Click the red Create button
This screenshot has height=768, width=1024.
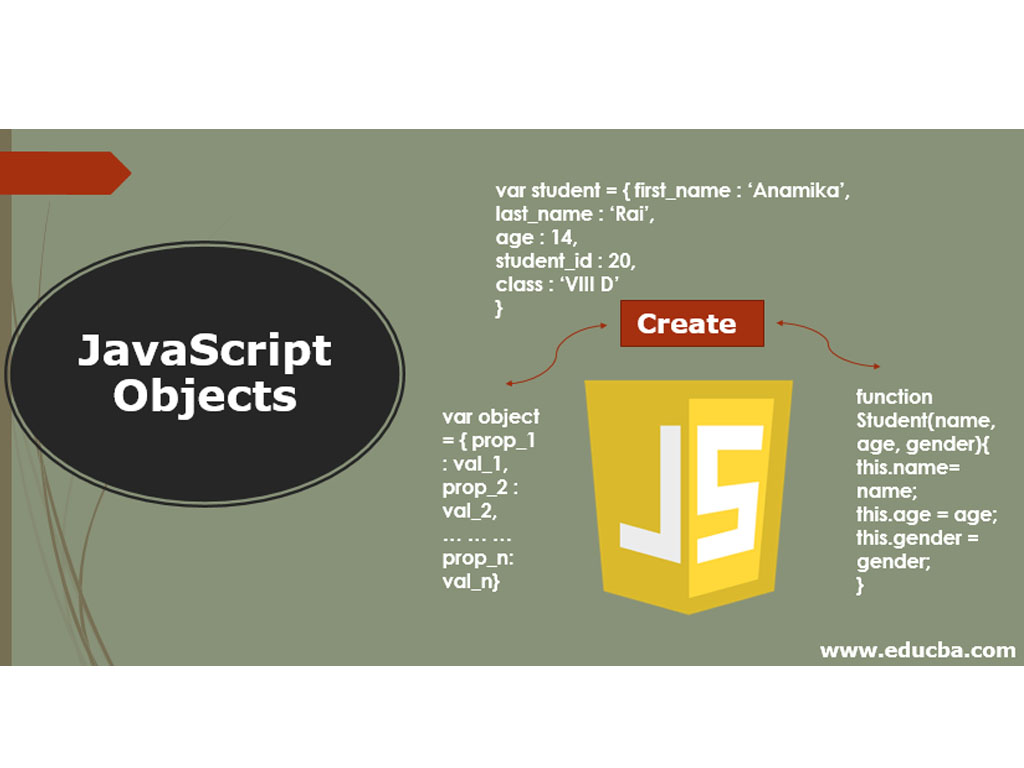tap(691, 324)
